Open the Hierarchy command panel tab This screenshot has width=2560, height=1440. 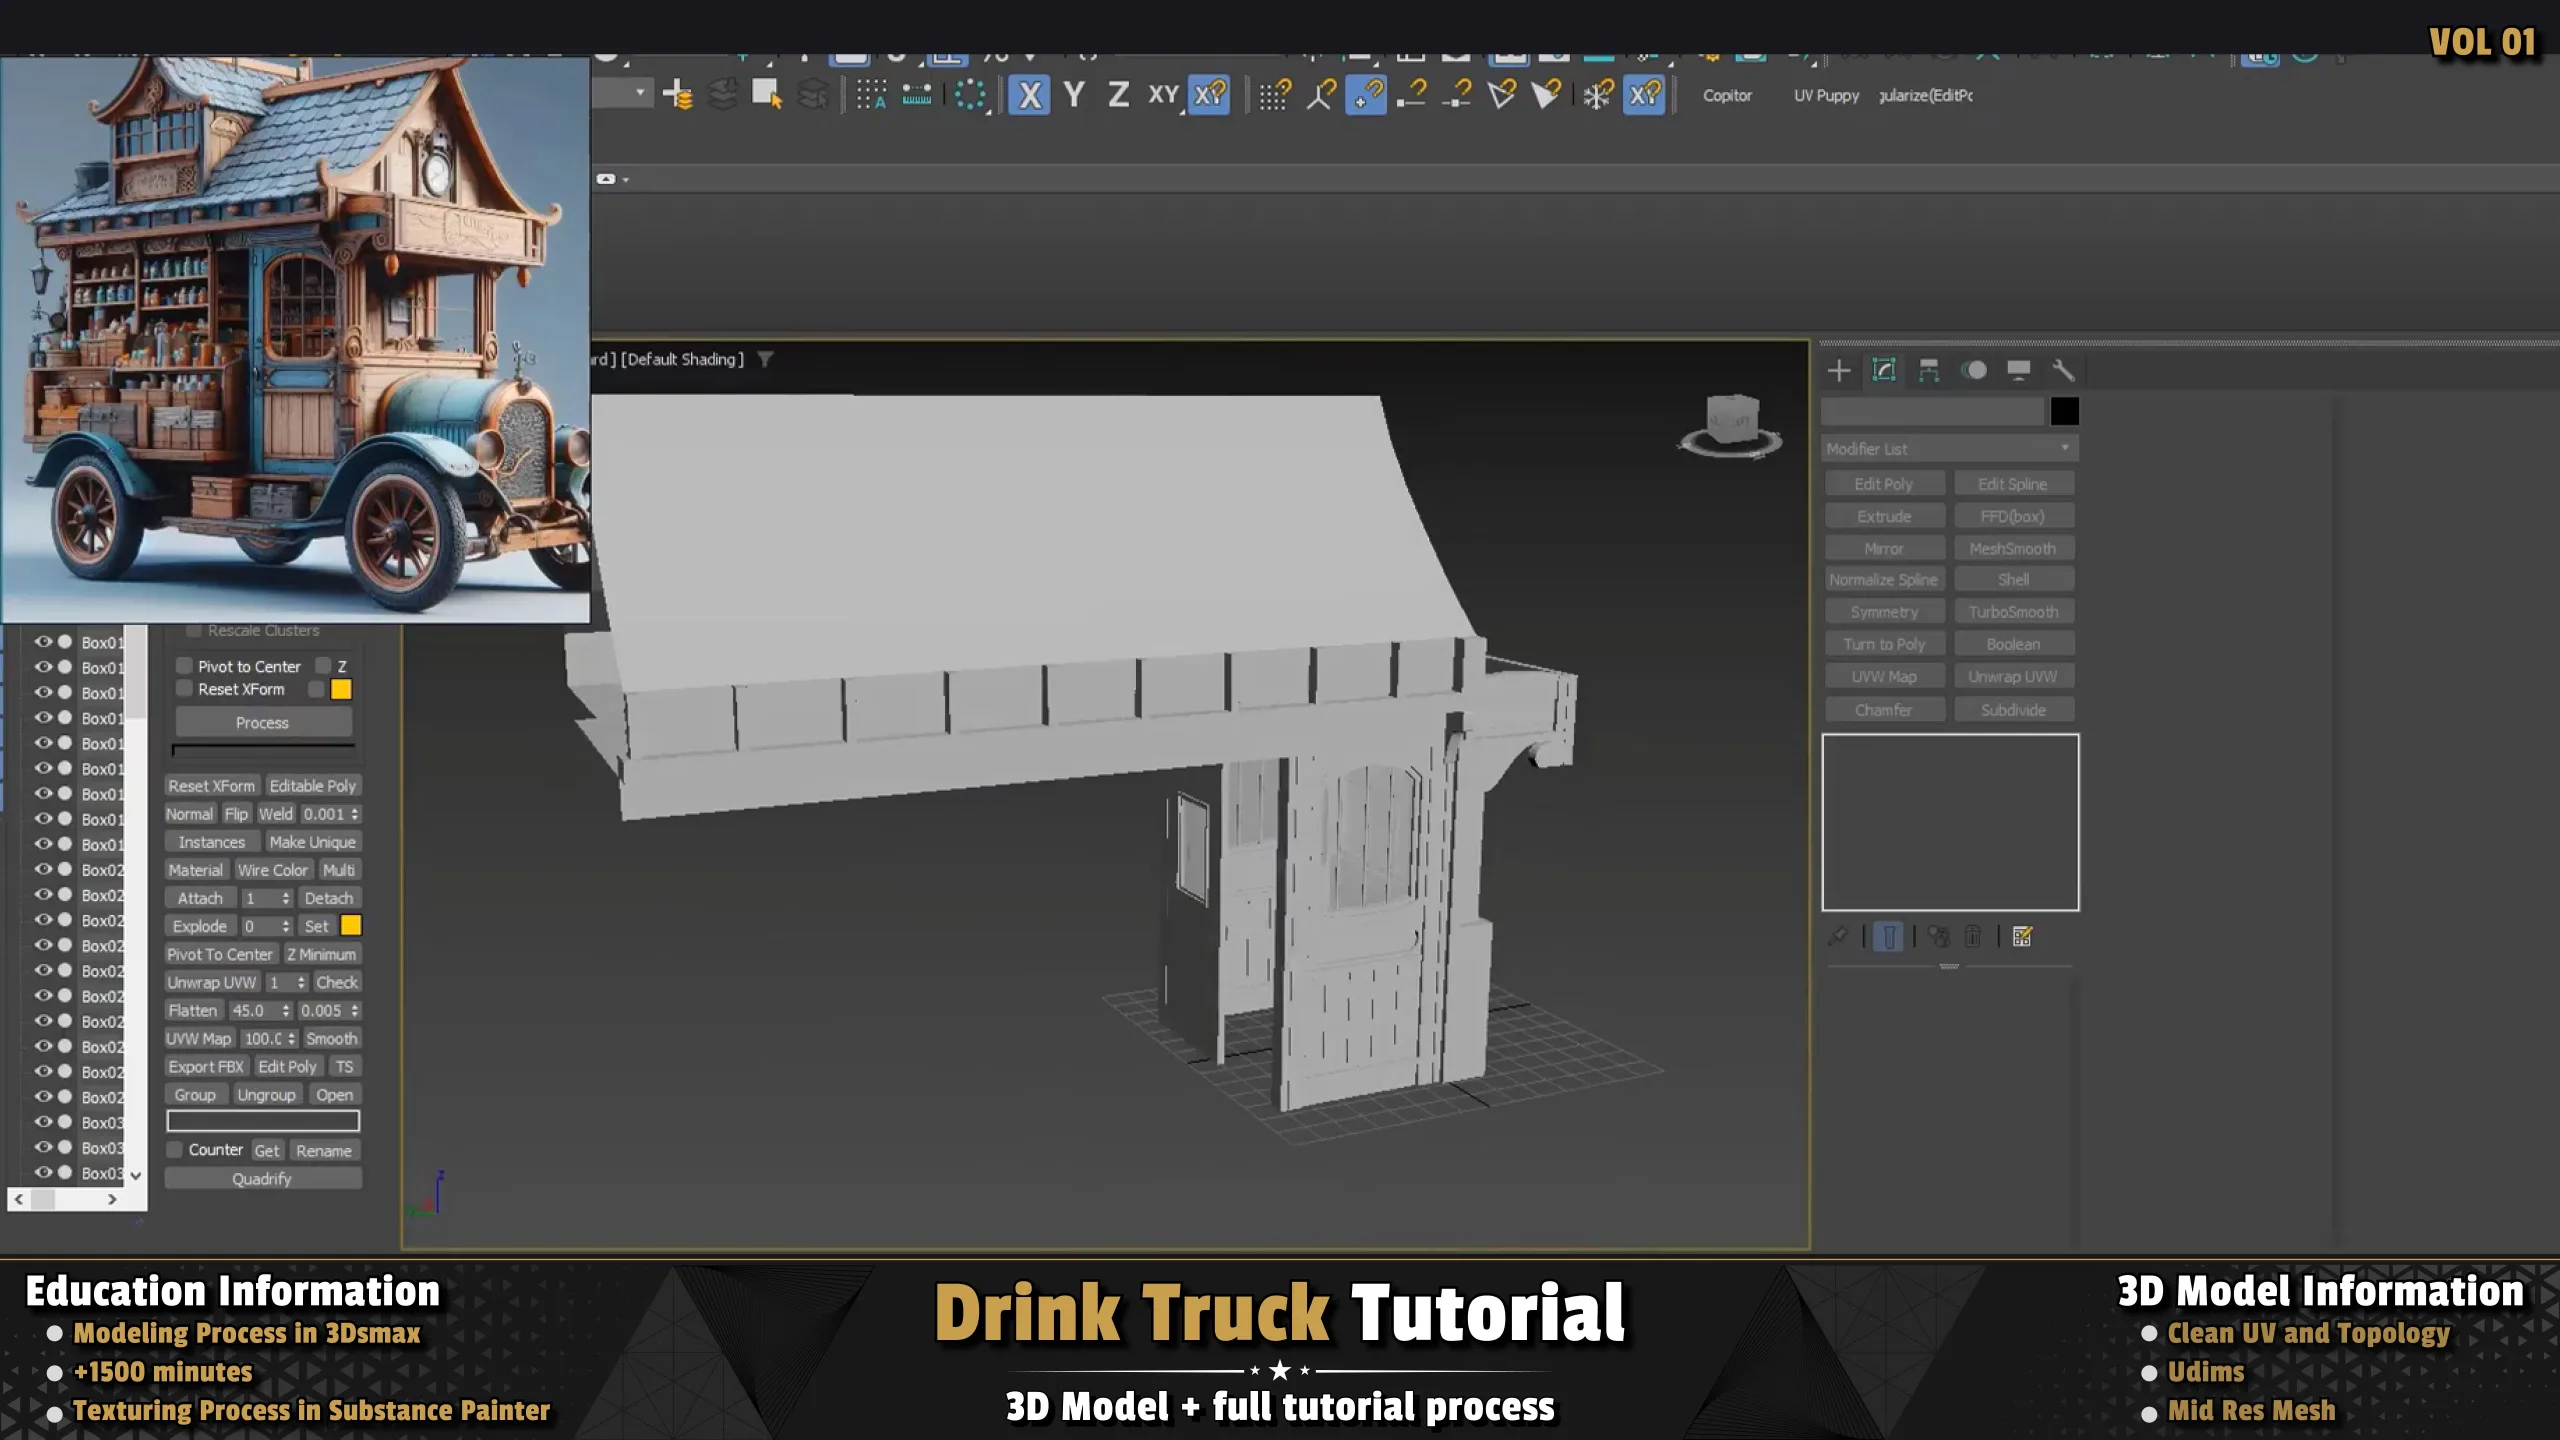1929,371
